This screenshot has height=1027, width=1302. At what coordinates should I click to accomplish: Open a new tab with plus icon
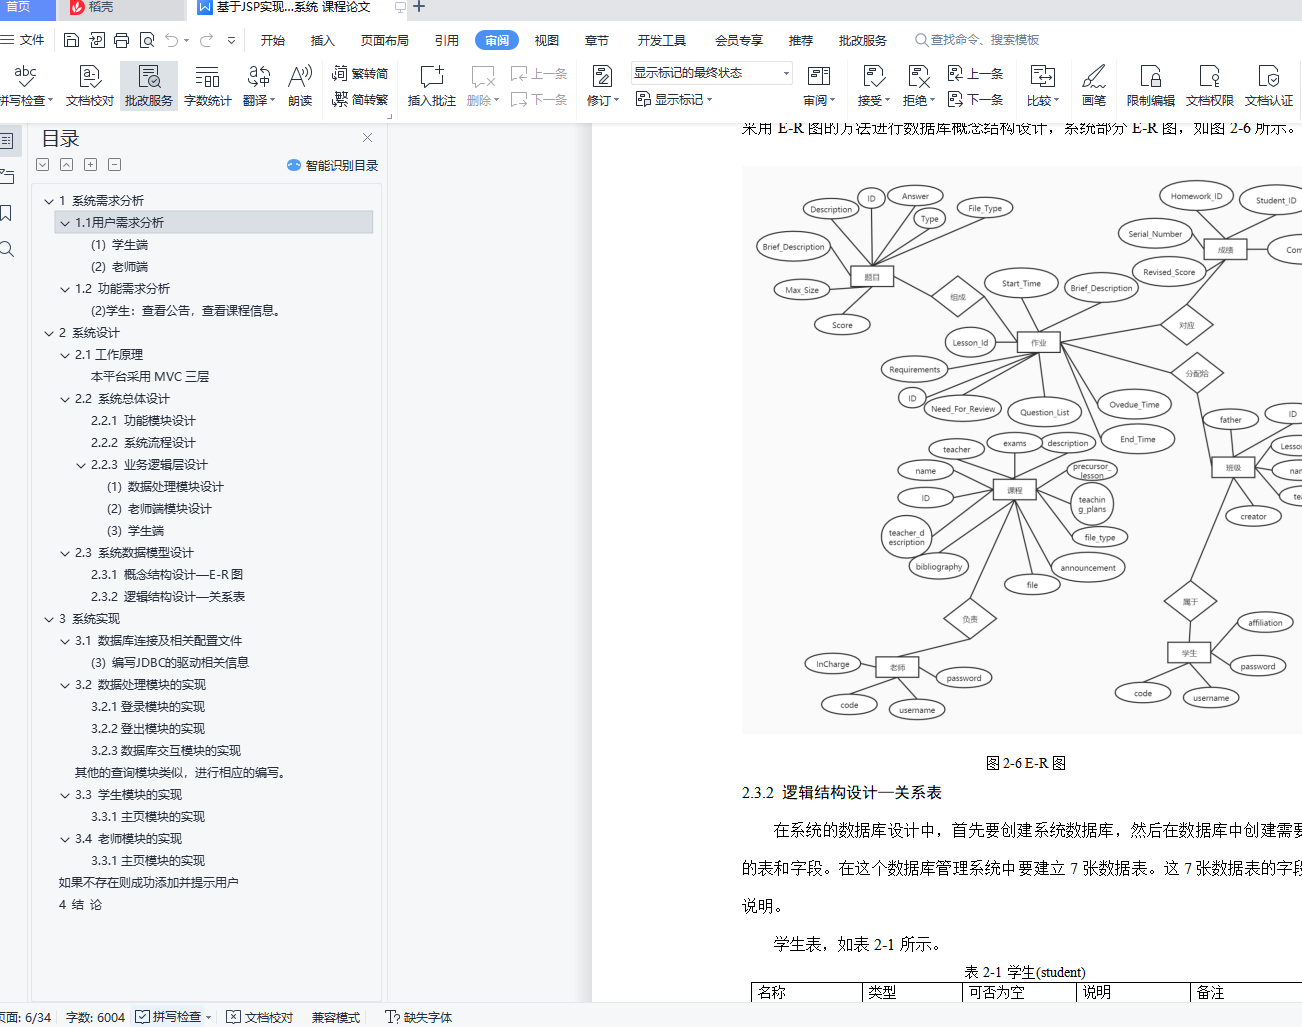420,7
